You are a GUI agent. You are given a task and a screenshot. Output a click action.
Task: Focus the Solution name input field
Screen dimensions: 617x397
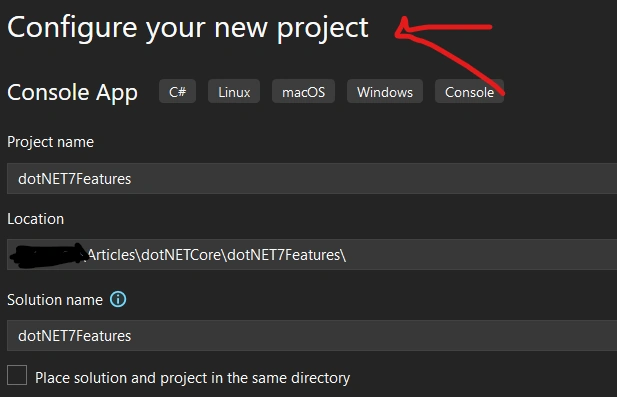312,336
